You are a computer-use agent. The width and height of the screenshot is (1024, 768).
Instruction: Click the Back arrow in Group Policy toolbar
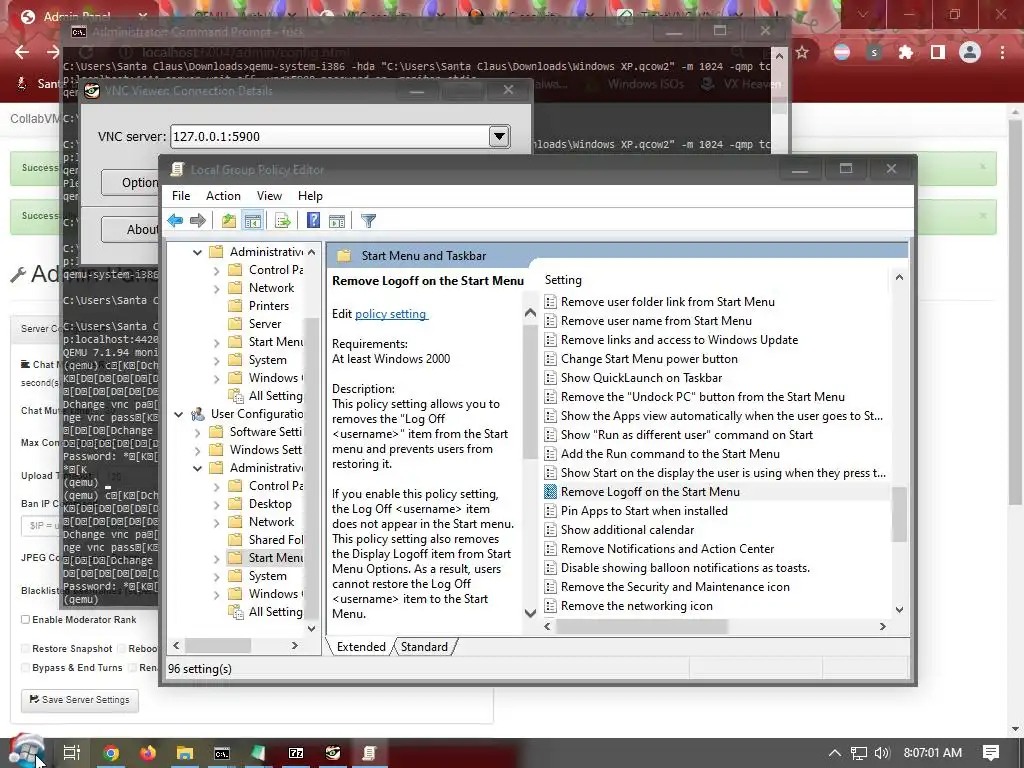click(175, 221)
